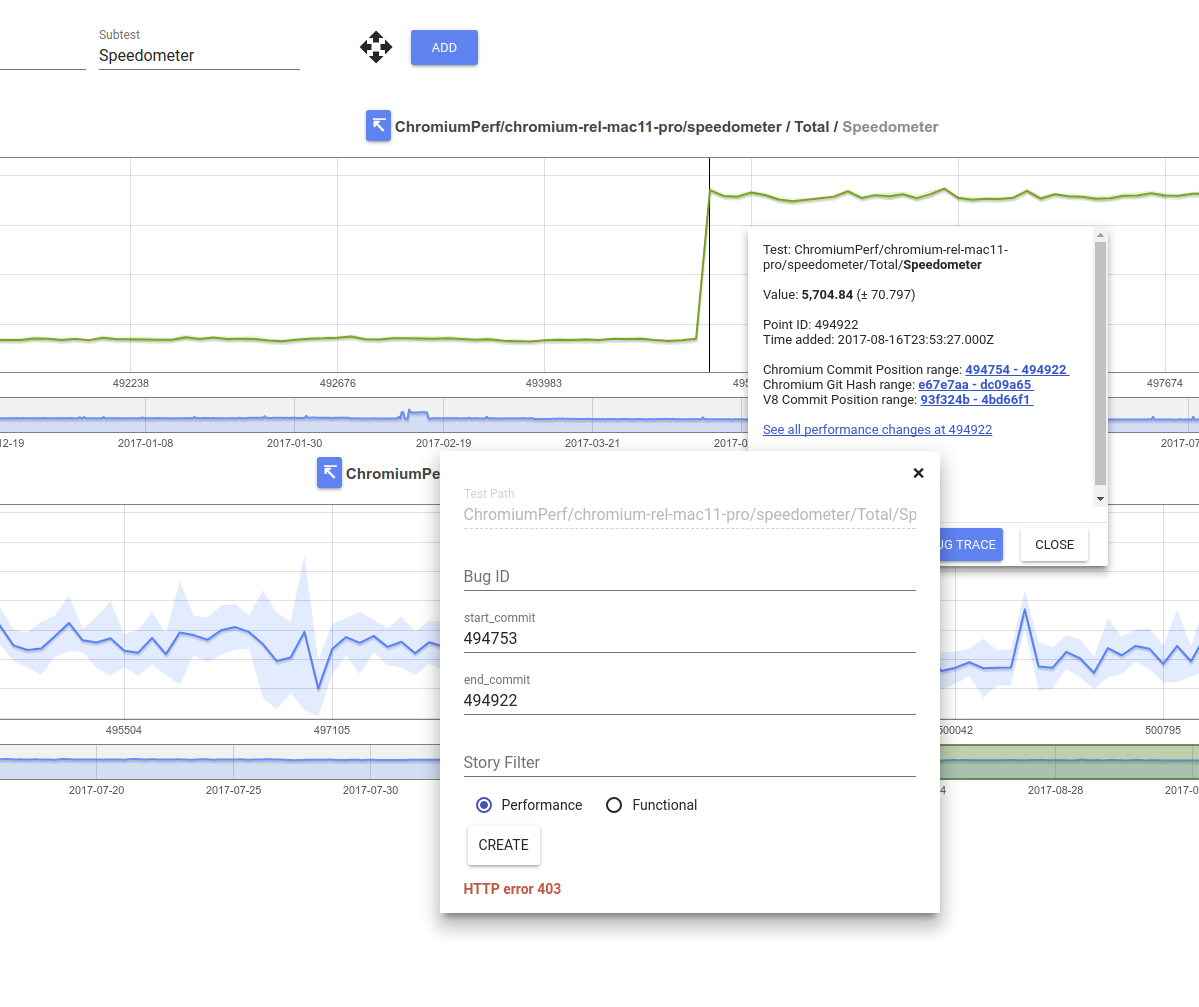Click the x-axis label 492238
Image resolution: width=1199 pixels, height=1007 pixels.
tap(131, 383)
